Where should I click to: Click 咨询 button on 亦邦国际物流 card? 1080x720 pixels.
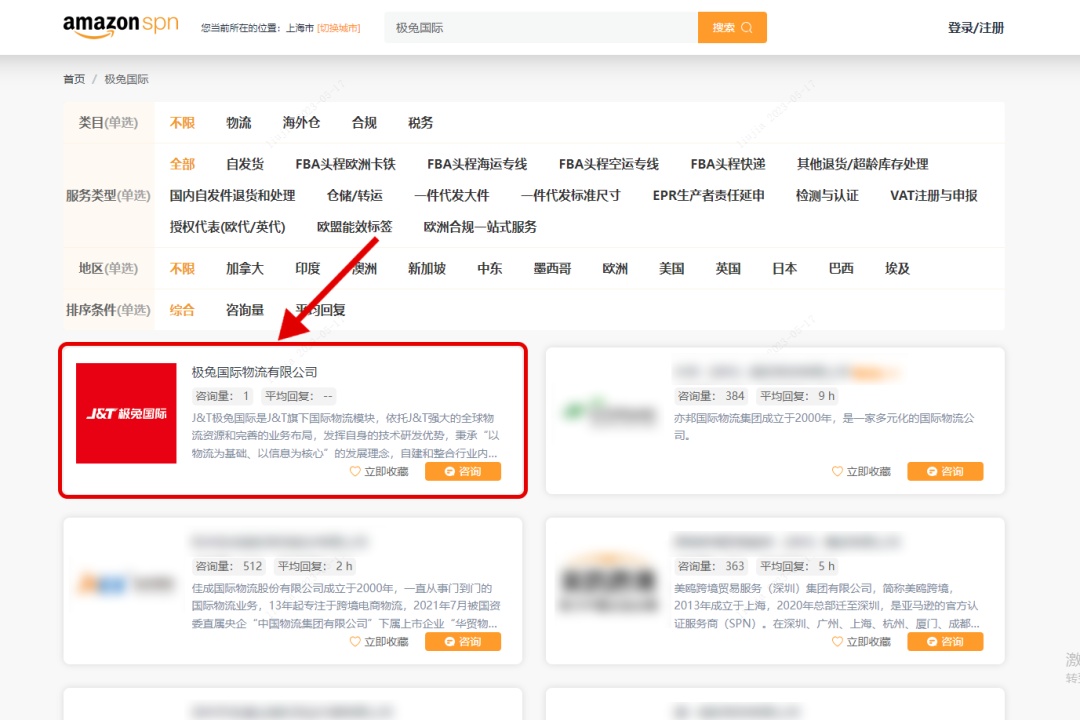point(945,471)
